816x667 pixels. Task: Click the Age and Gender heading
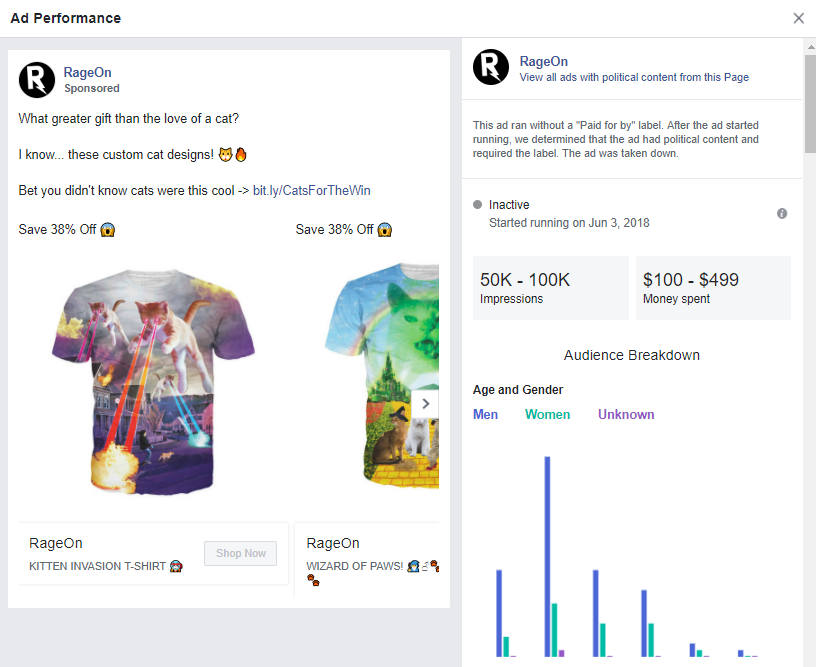[x=517, y=390]
